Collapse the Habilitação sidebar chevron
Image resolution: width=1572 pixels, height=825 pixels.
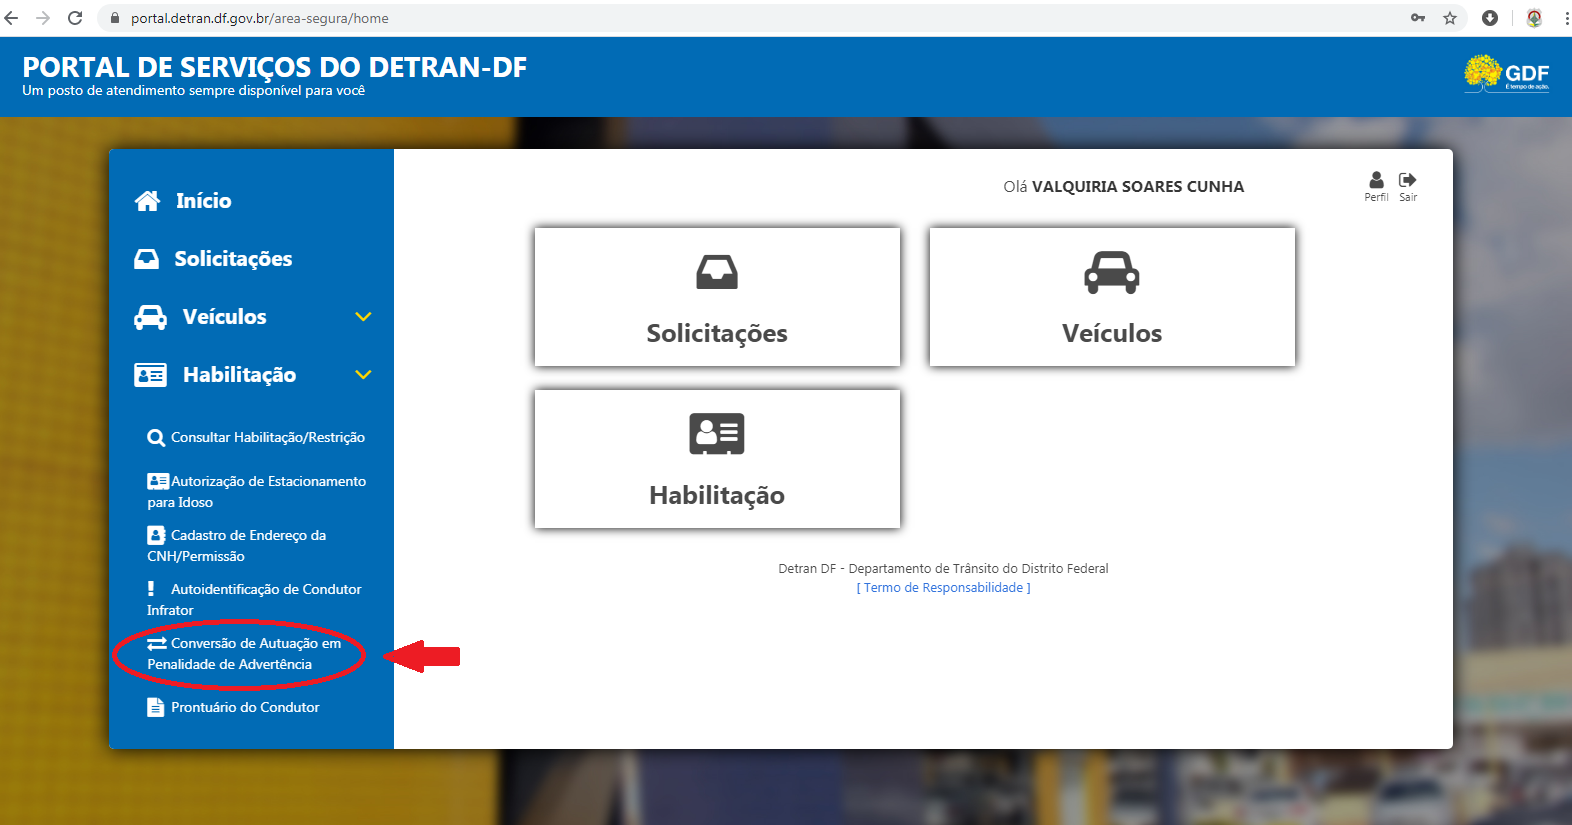363,375
